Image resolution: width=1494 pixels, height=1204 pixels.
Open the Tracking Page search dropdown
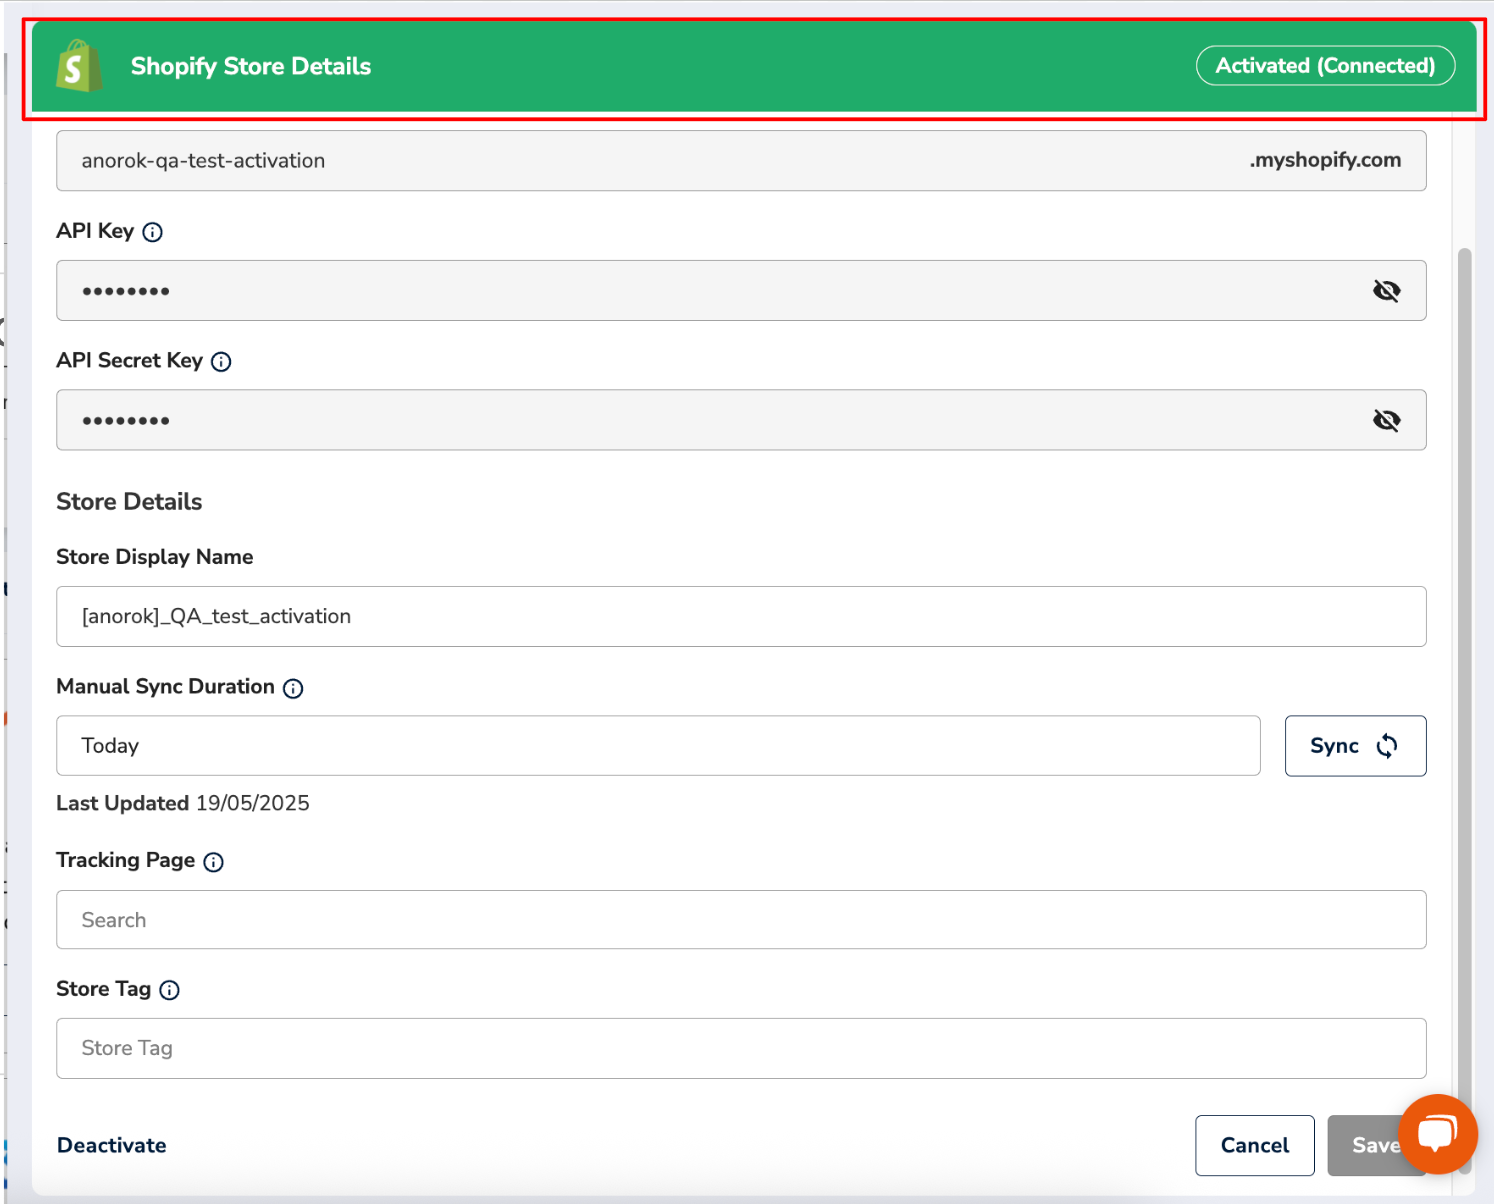pos(741,920)
